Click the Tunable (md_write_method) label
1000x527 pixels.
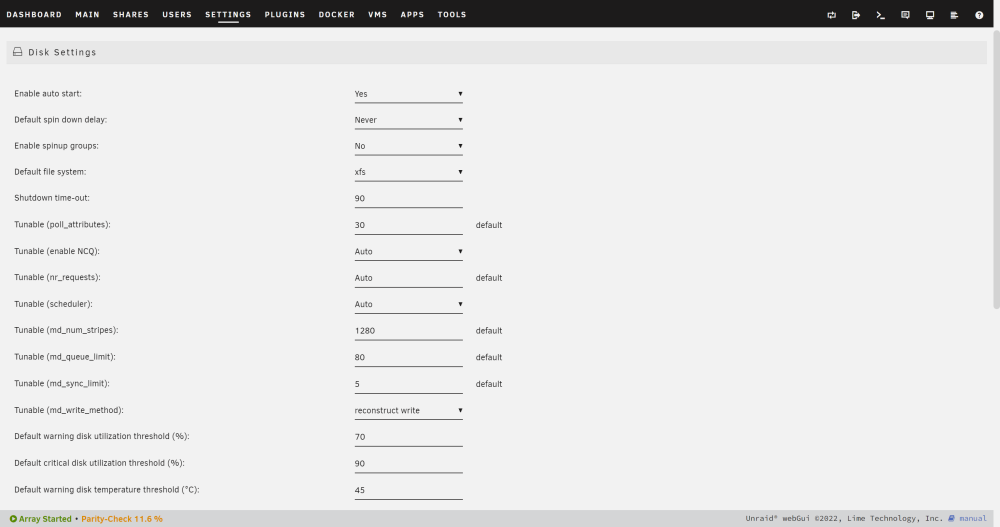tap(69, 410)
